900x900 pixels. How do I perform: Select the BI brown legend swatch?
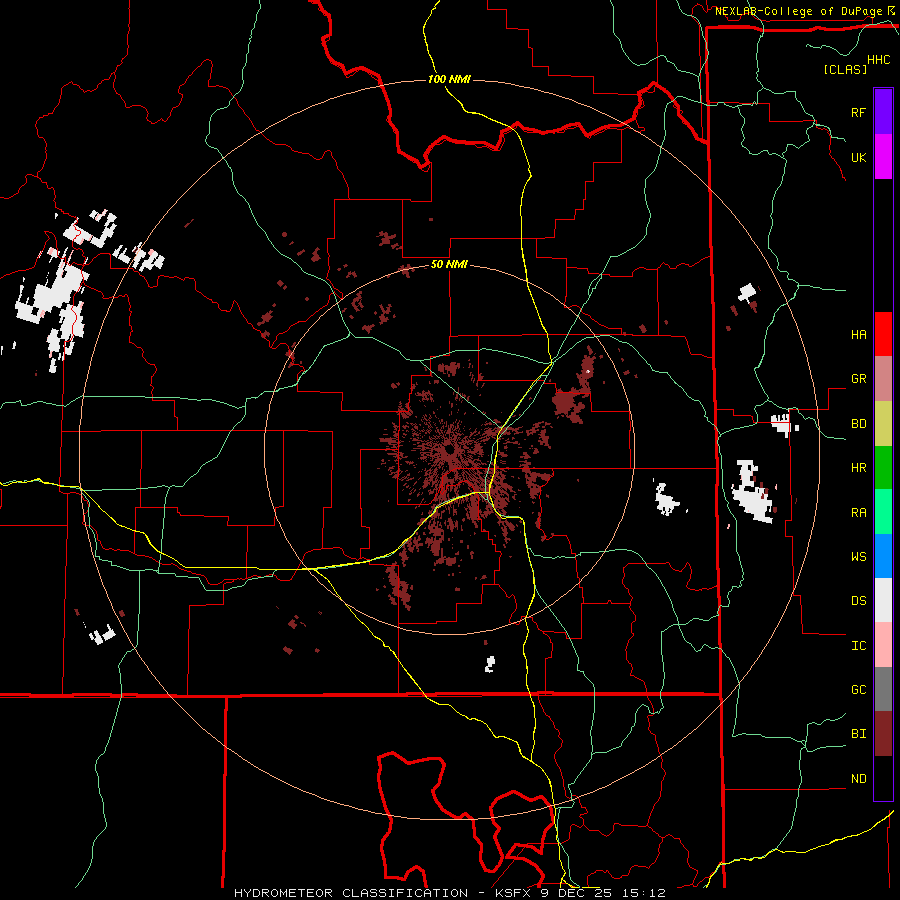tap(883, 734)
